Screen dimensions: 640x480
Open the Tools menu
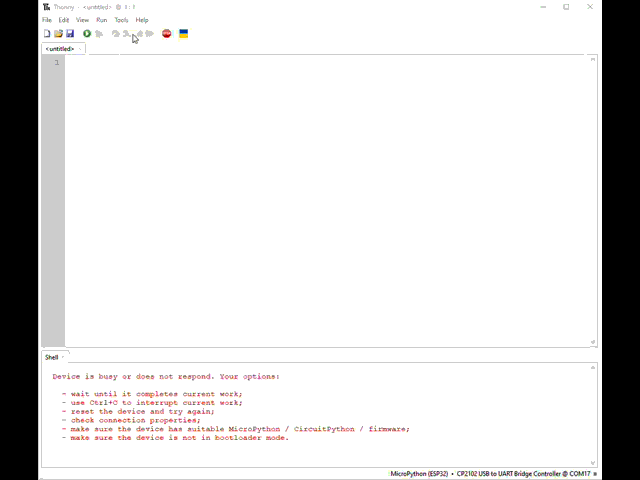point(121,20)
